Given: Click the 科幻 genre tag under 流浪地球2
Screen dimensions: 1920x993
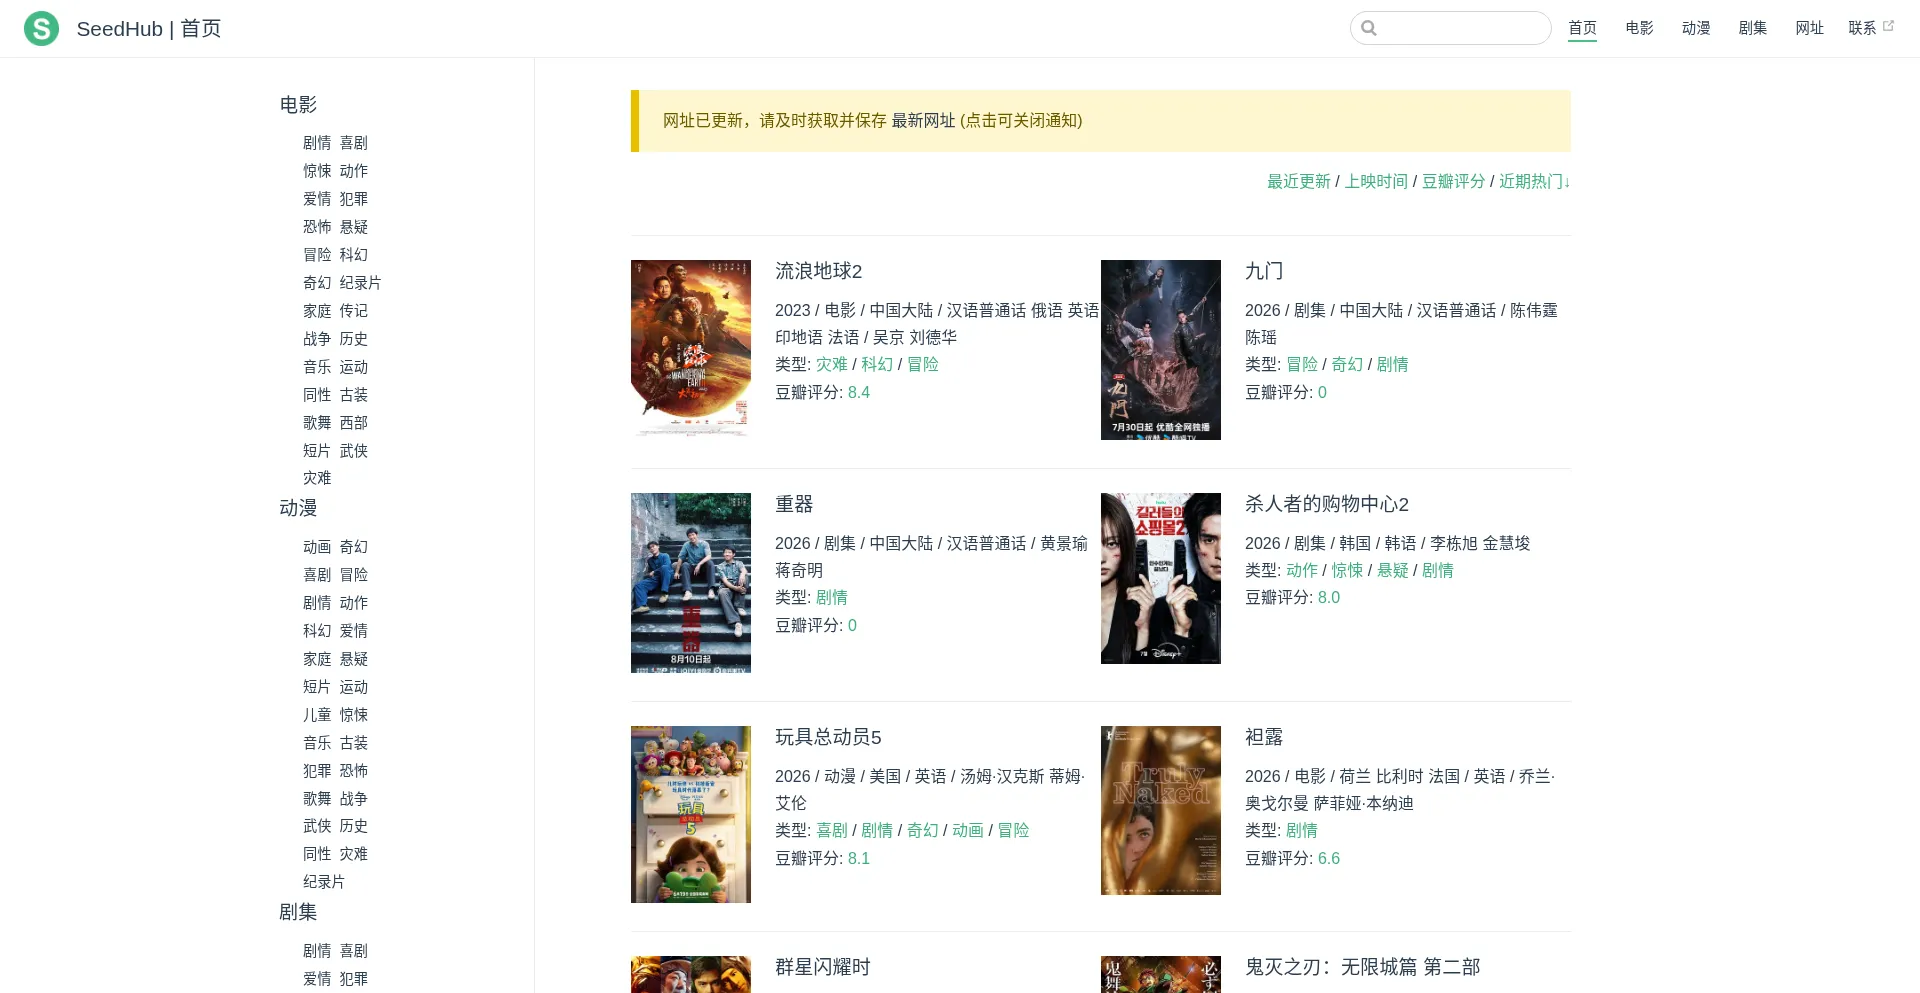Looking at the screenshot, I should click(x=877, y=365).
